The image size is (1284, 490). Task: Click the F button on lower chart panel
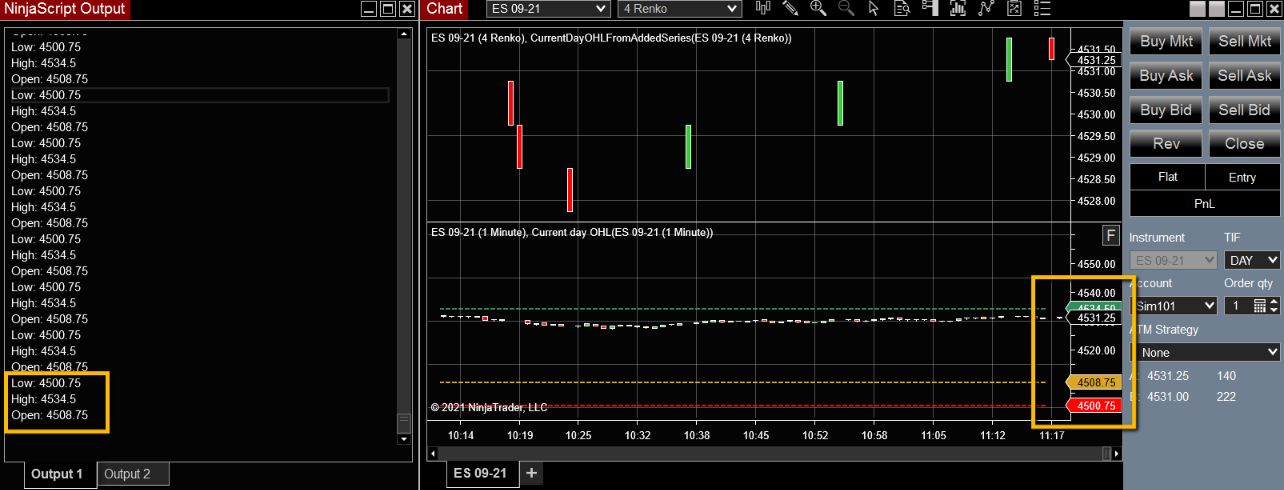coord(1110,236)
